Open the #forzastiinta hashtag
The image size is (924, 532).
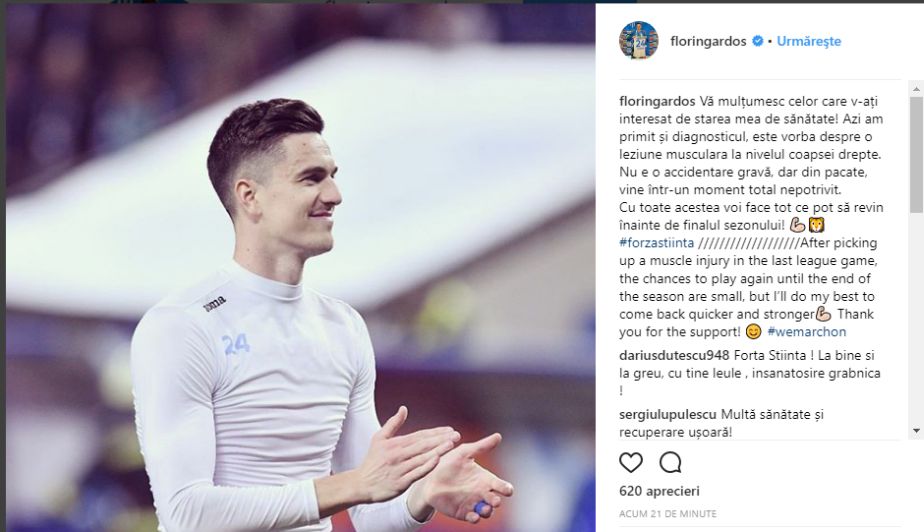656,243
